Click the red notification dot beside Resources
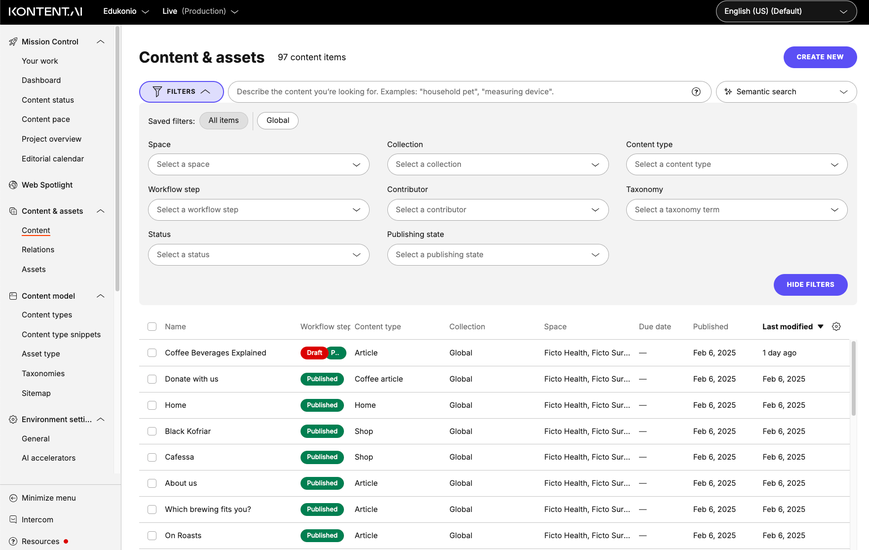869x550 pixels. [x=66, y=541]
